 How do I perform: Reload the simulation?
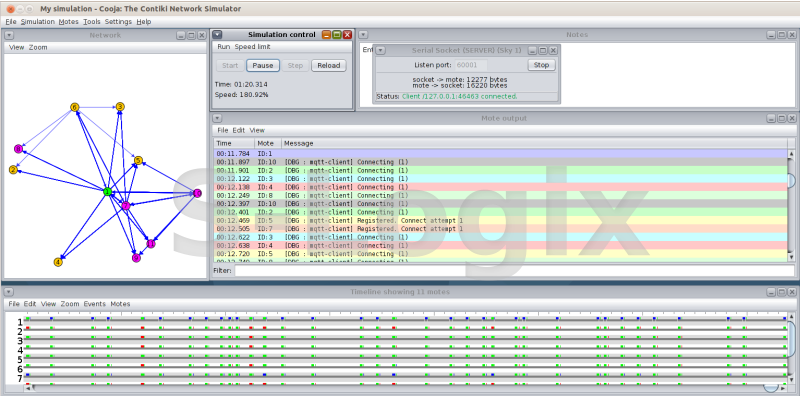[329, 66]
